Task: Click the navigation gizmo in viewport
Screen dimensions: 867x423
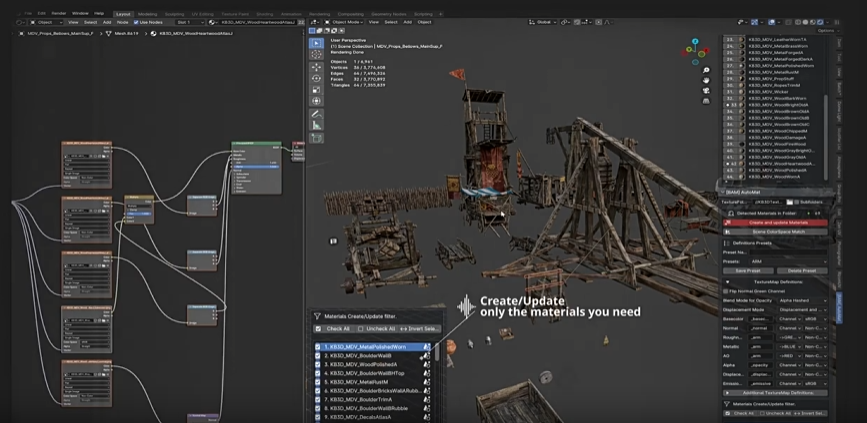Action: coord(694,49)
